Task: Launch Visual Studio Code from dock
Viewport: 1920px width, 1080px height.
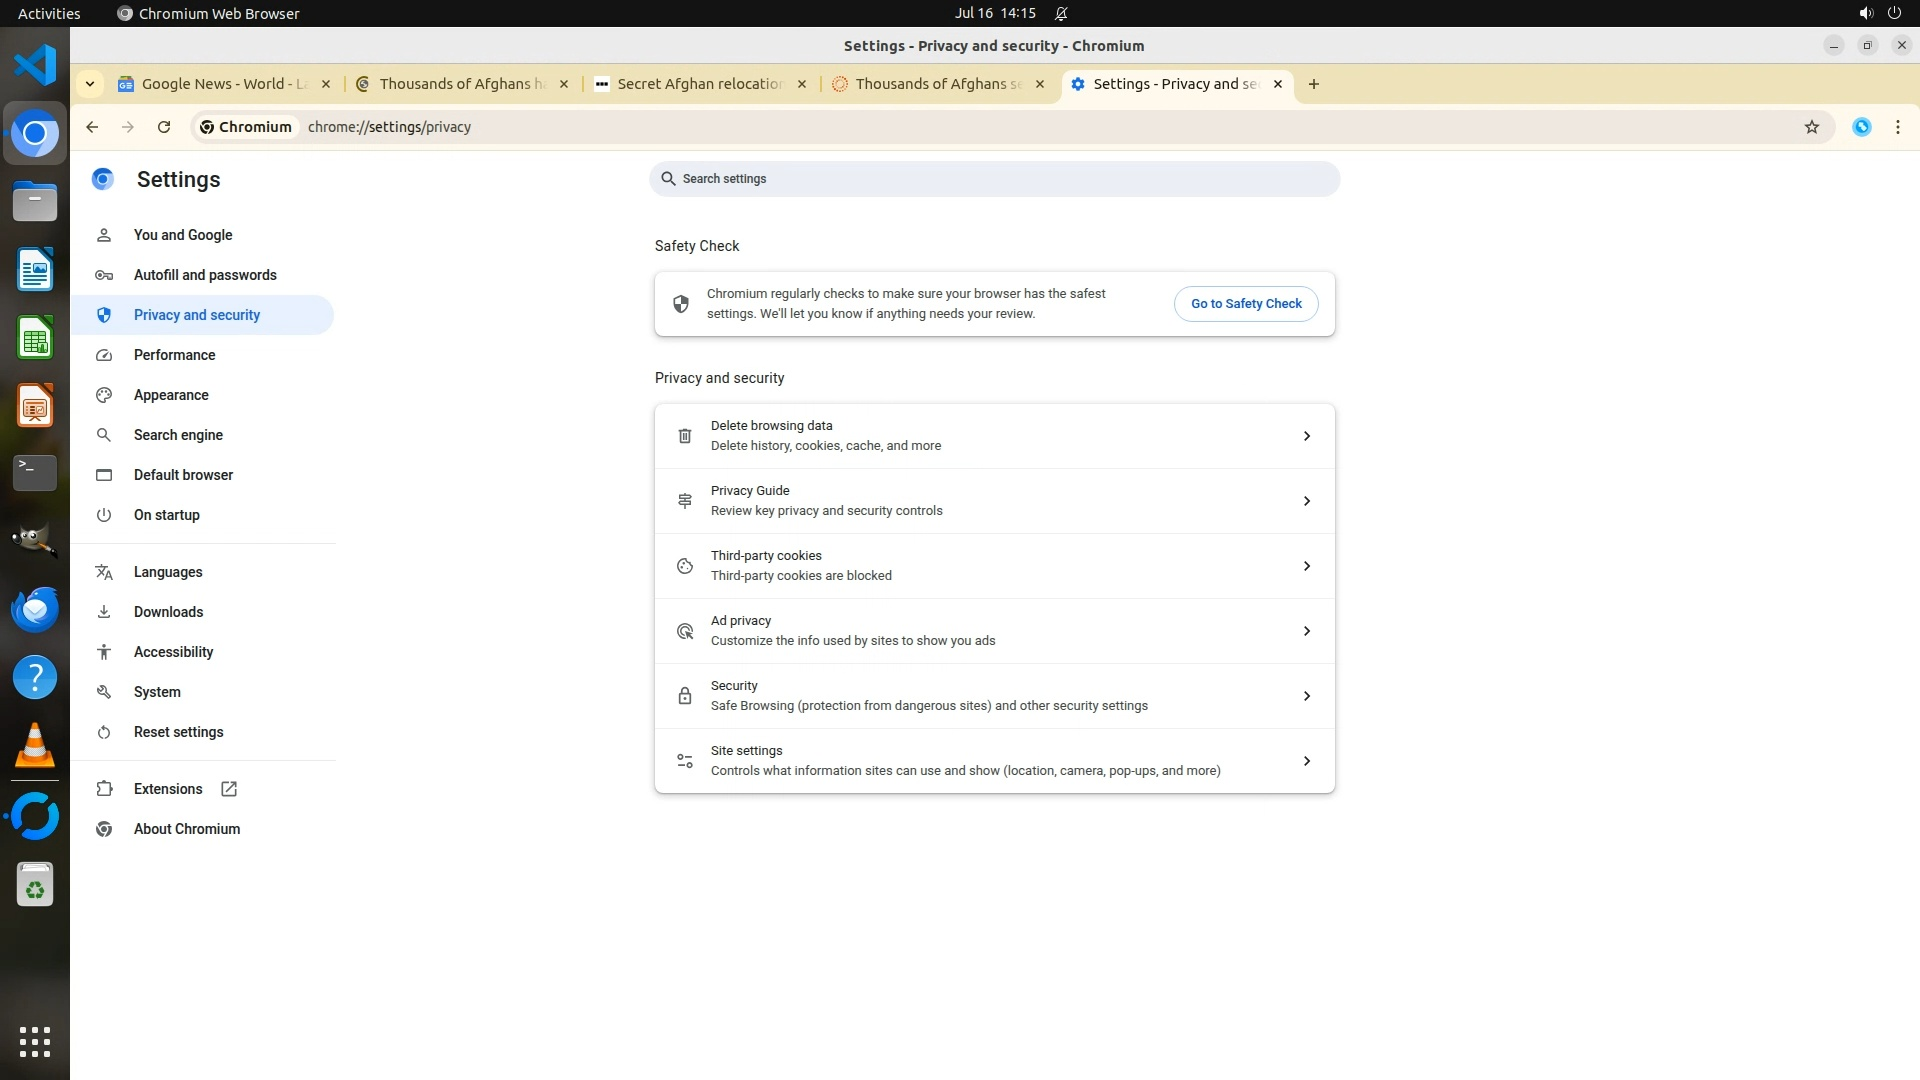Action: [35, 65]
